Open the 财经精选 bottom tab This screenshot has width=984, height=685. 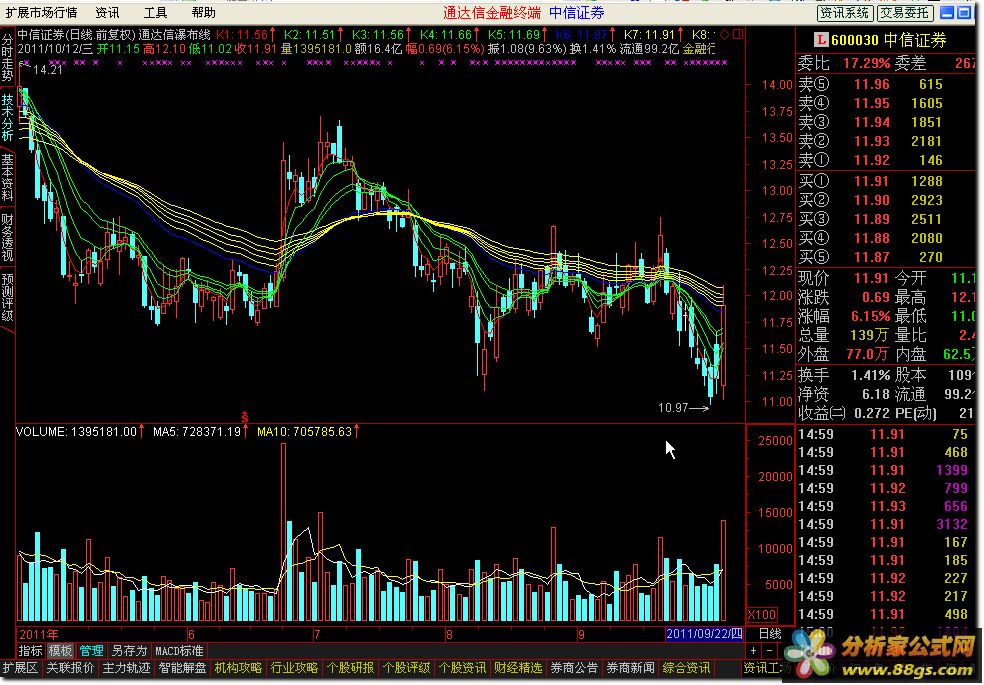click(518, 669)
